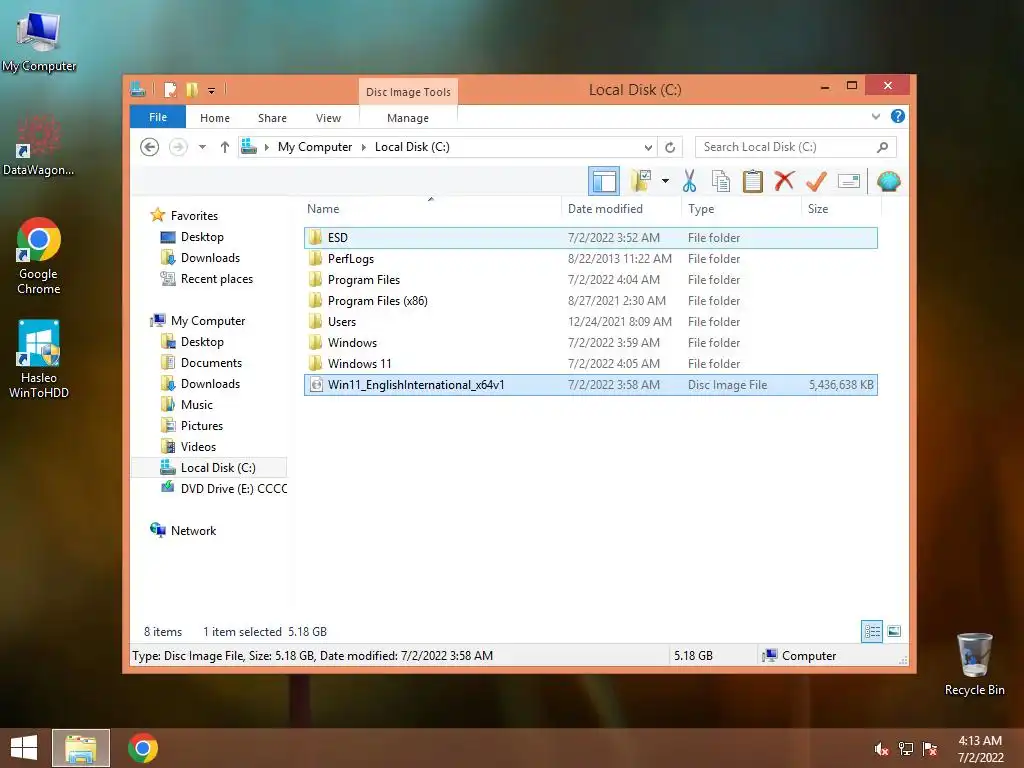Open the address bar history dropdown
Image resolution: width=1024 pixels, height=768 pixels.
[x=648, y=147]
